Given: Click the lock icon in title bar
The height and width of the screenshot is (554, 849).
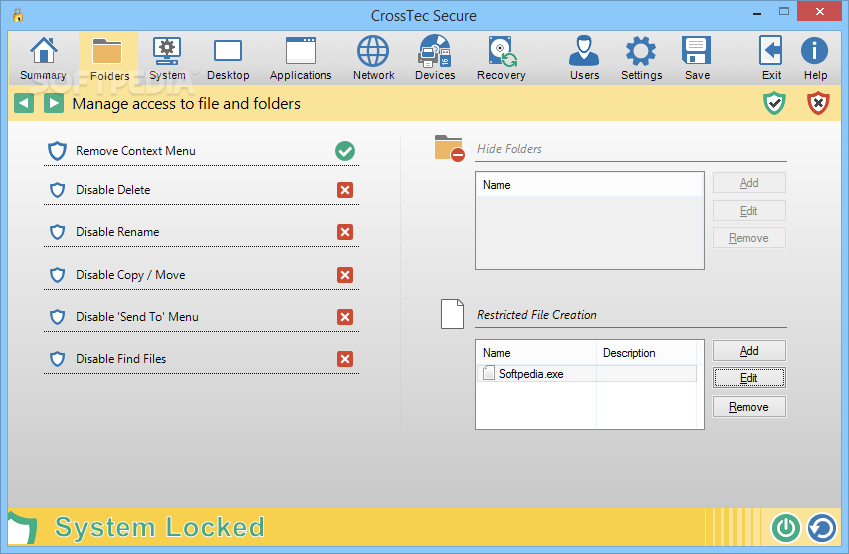Looking at the screenshot, I should pyautogui.click(x=18, y=15).
